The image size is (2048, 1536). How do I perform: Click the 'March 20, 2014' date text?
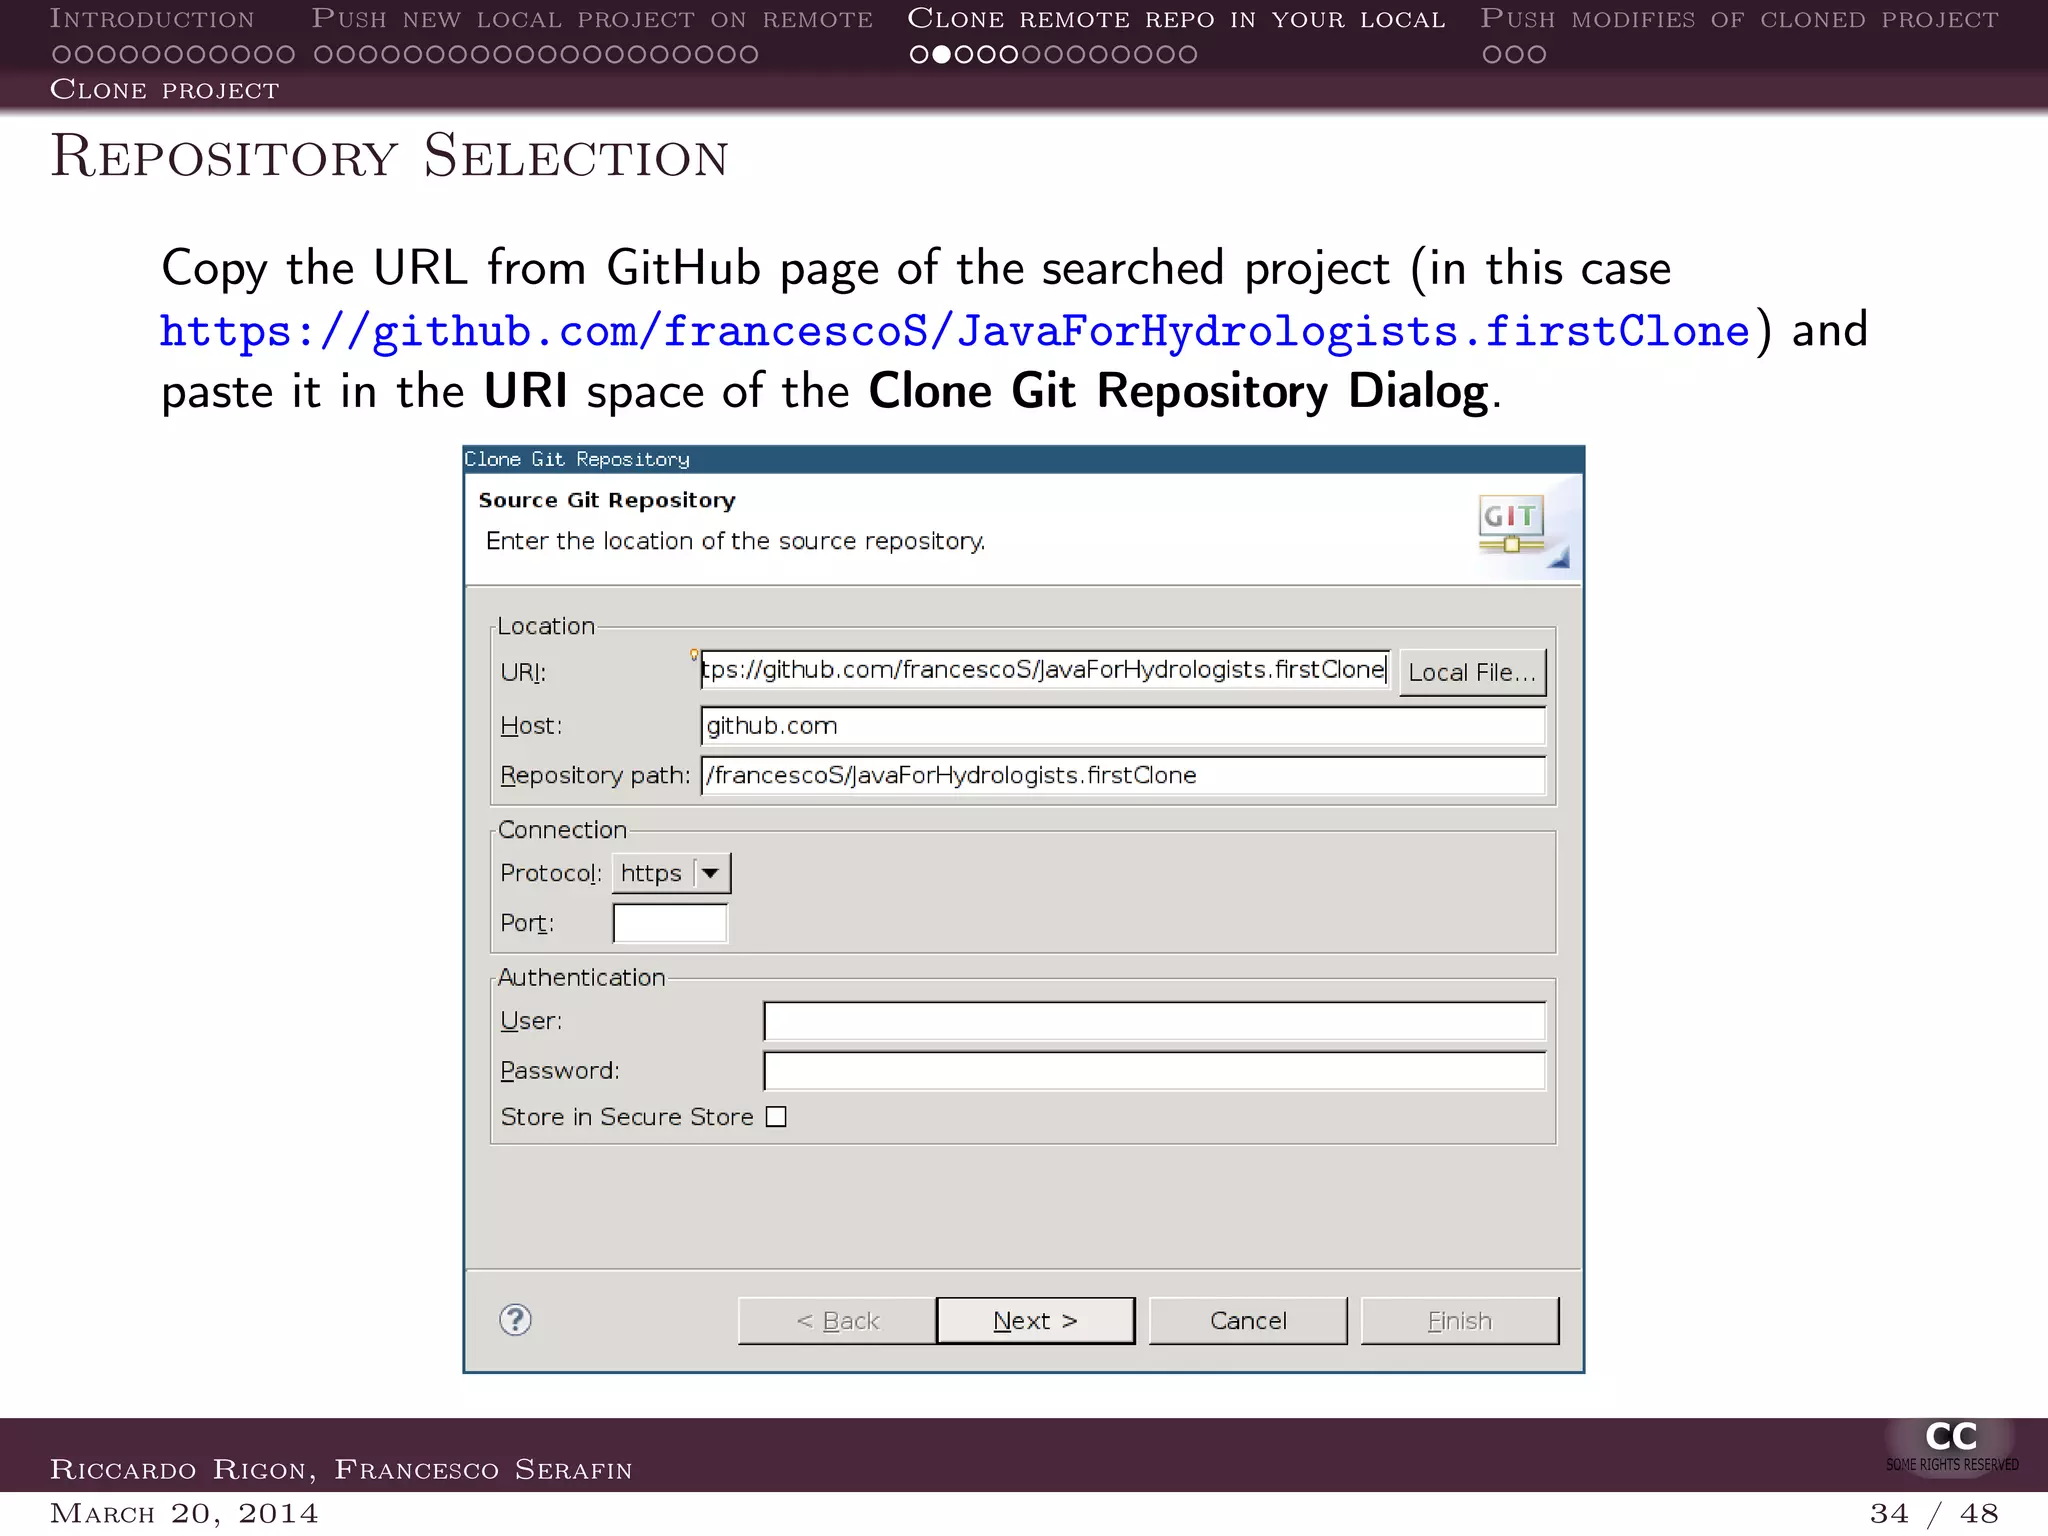click(184, 1513)
